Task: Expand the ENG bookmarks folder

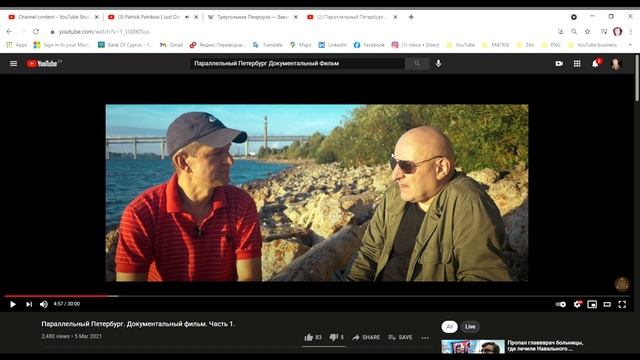Action: 551,45
